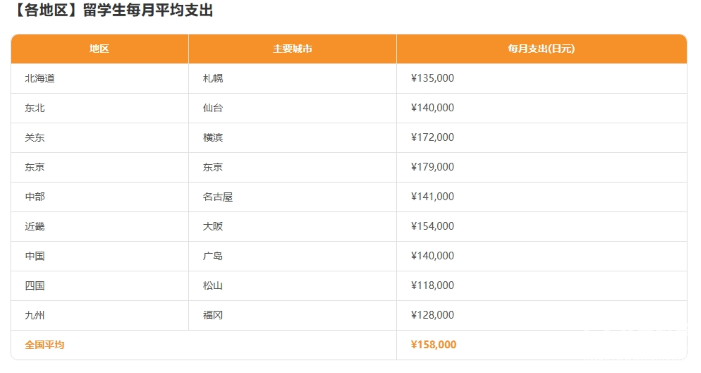
Task: Select the 东北 region cell
Action: 99,108
